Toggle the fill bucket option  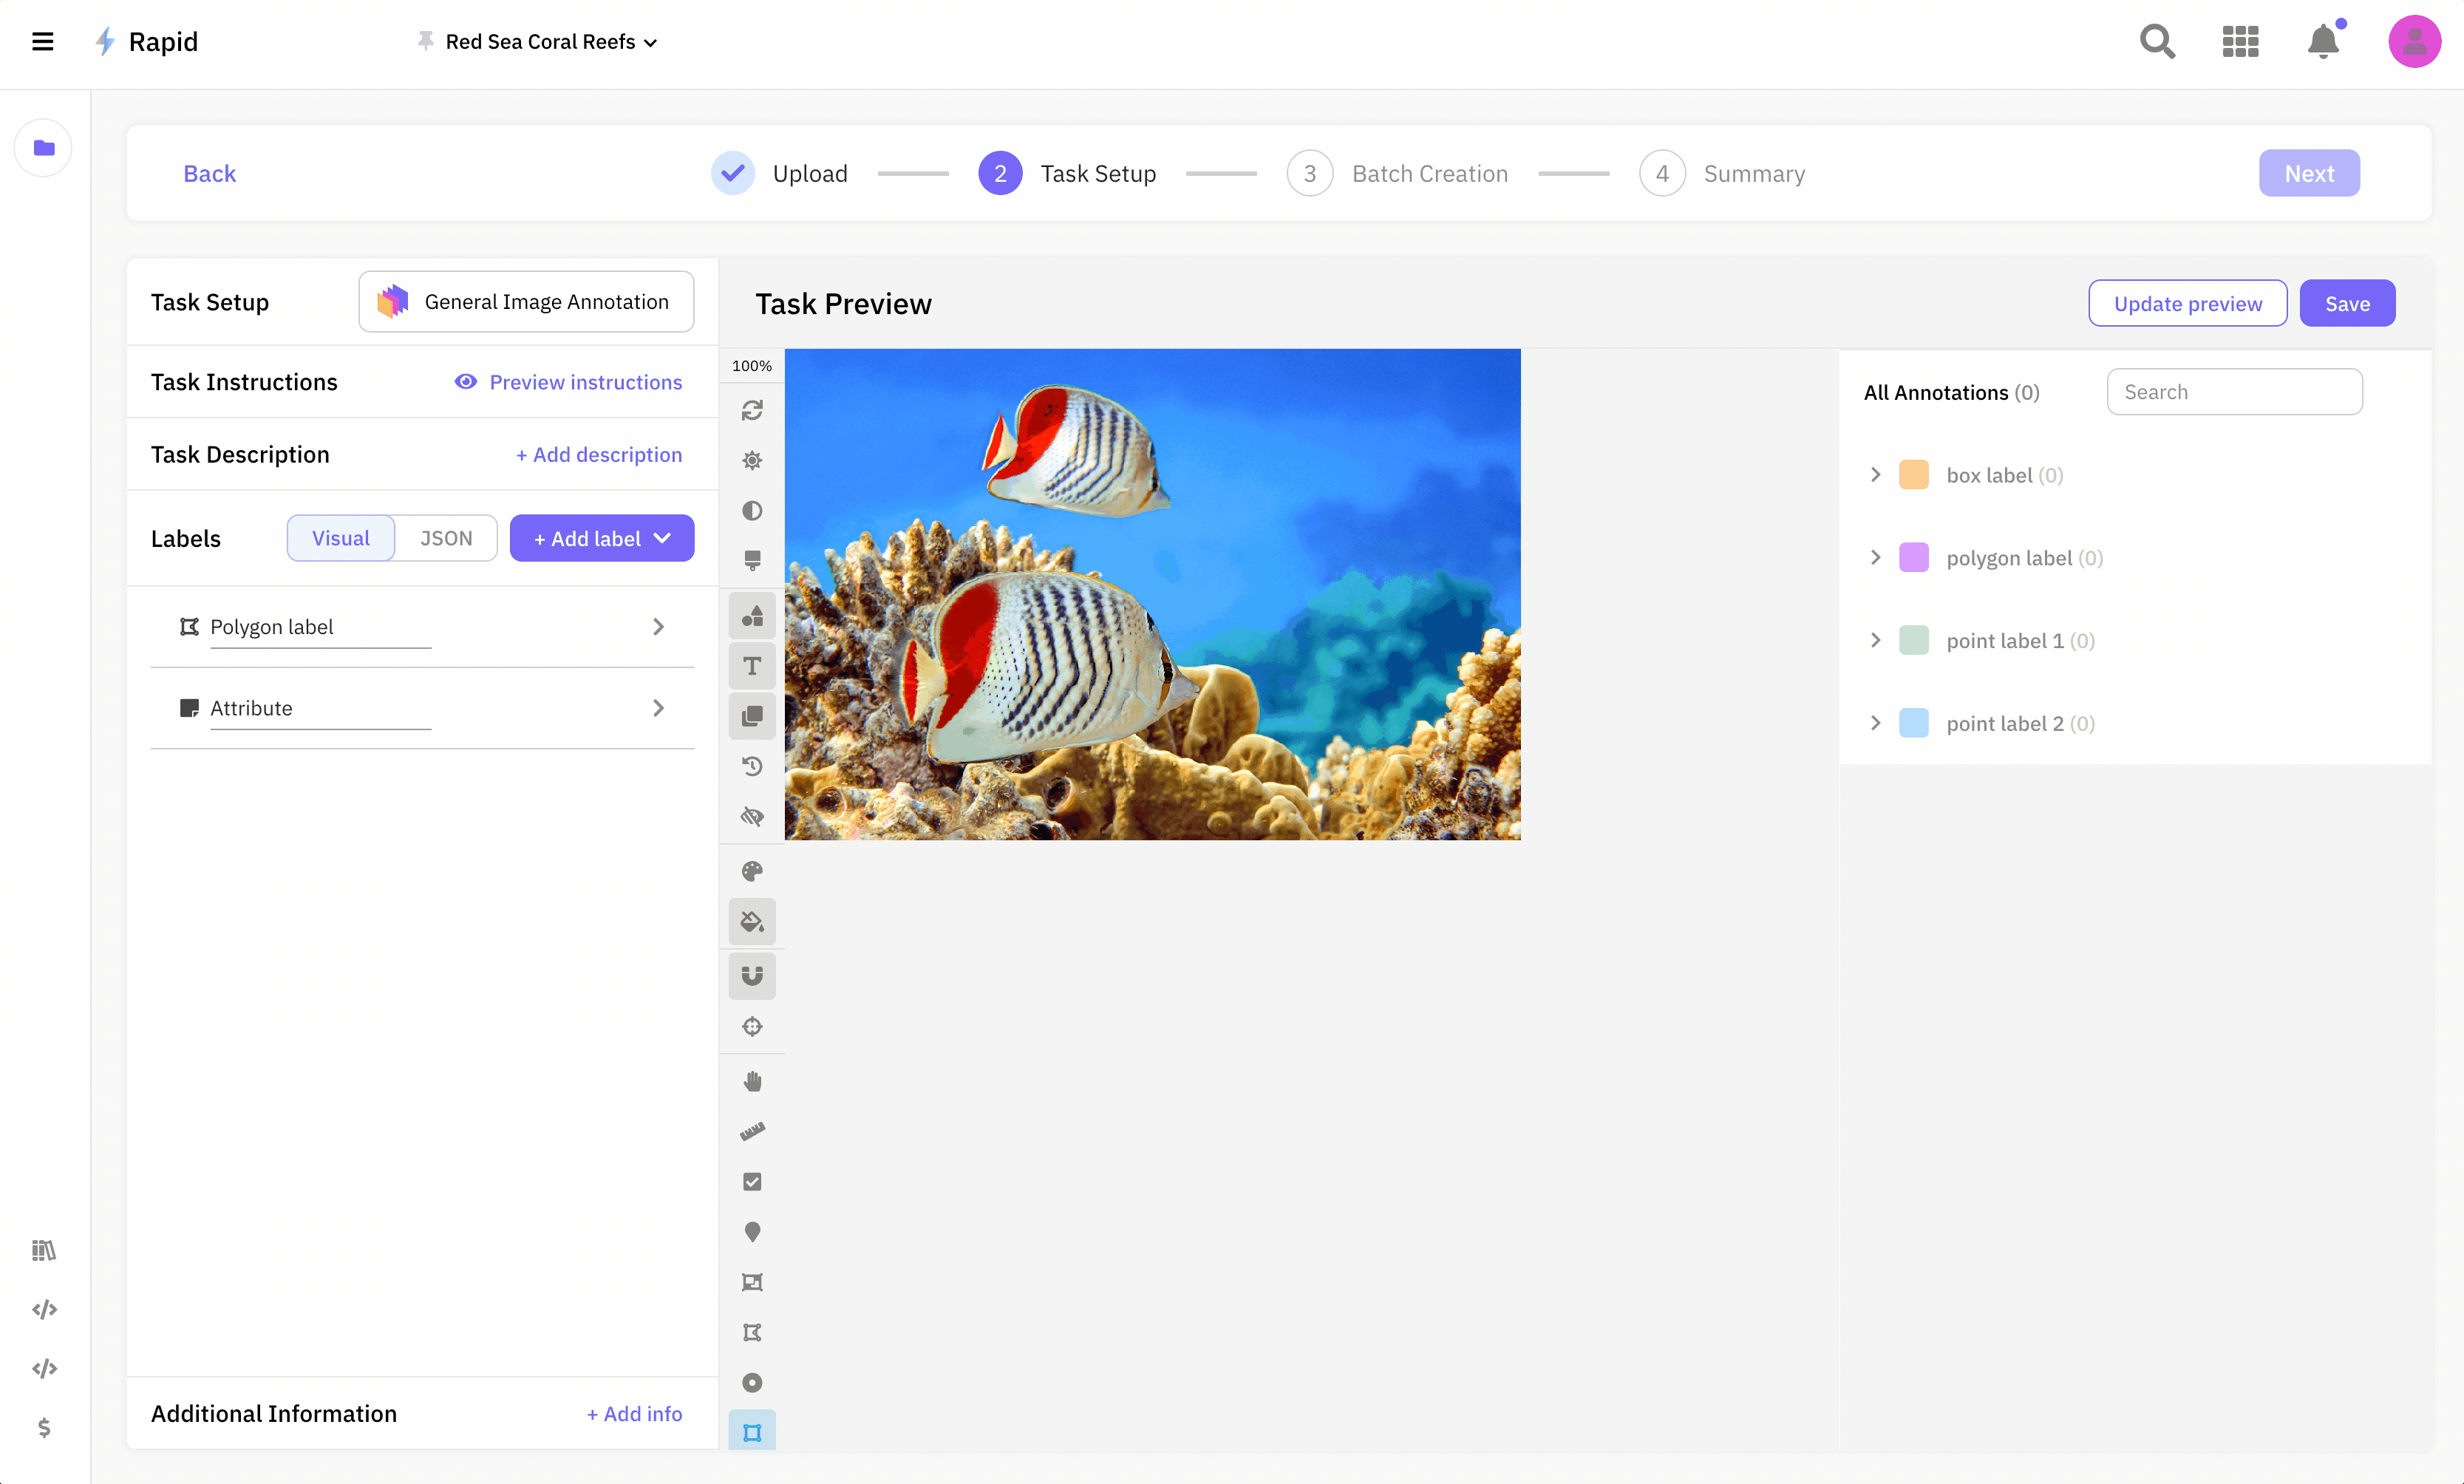752,921
